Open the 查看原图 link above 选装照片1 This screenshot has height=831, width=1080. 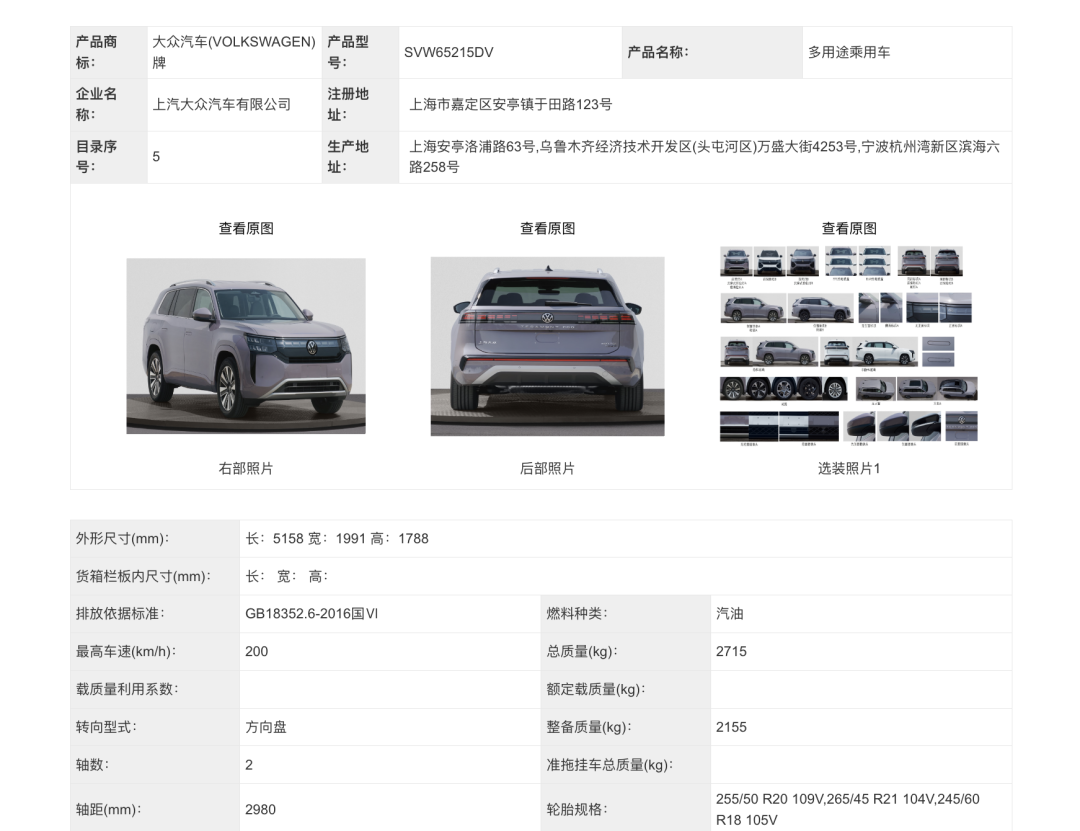pyautogui.click(x=849, y=229)
